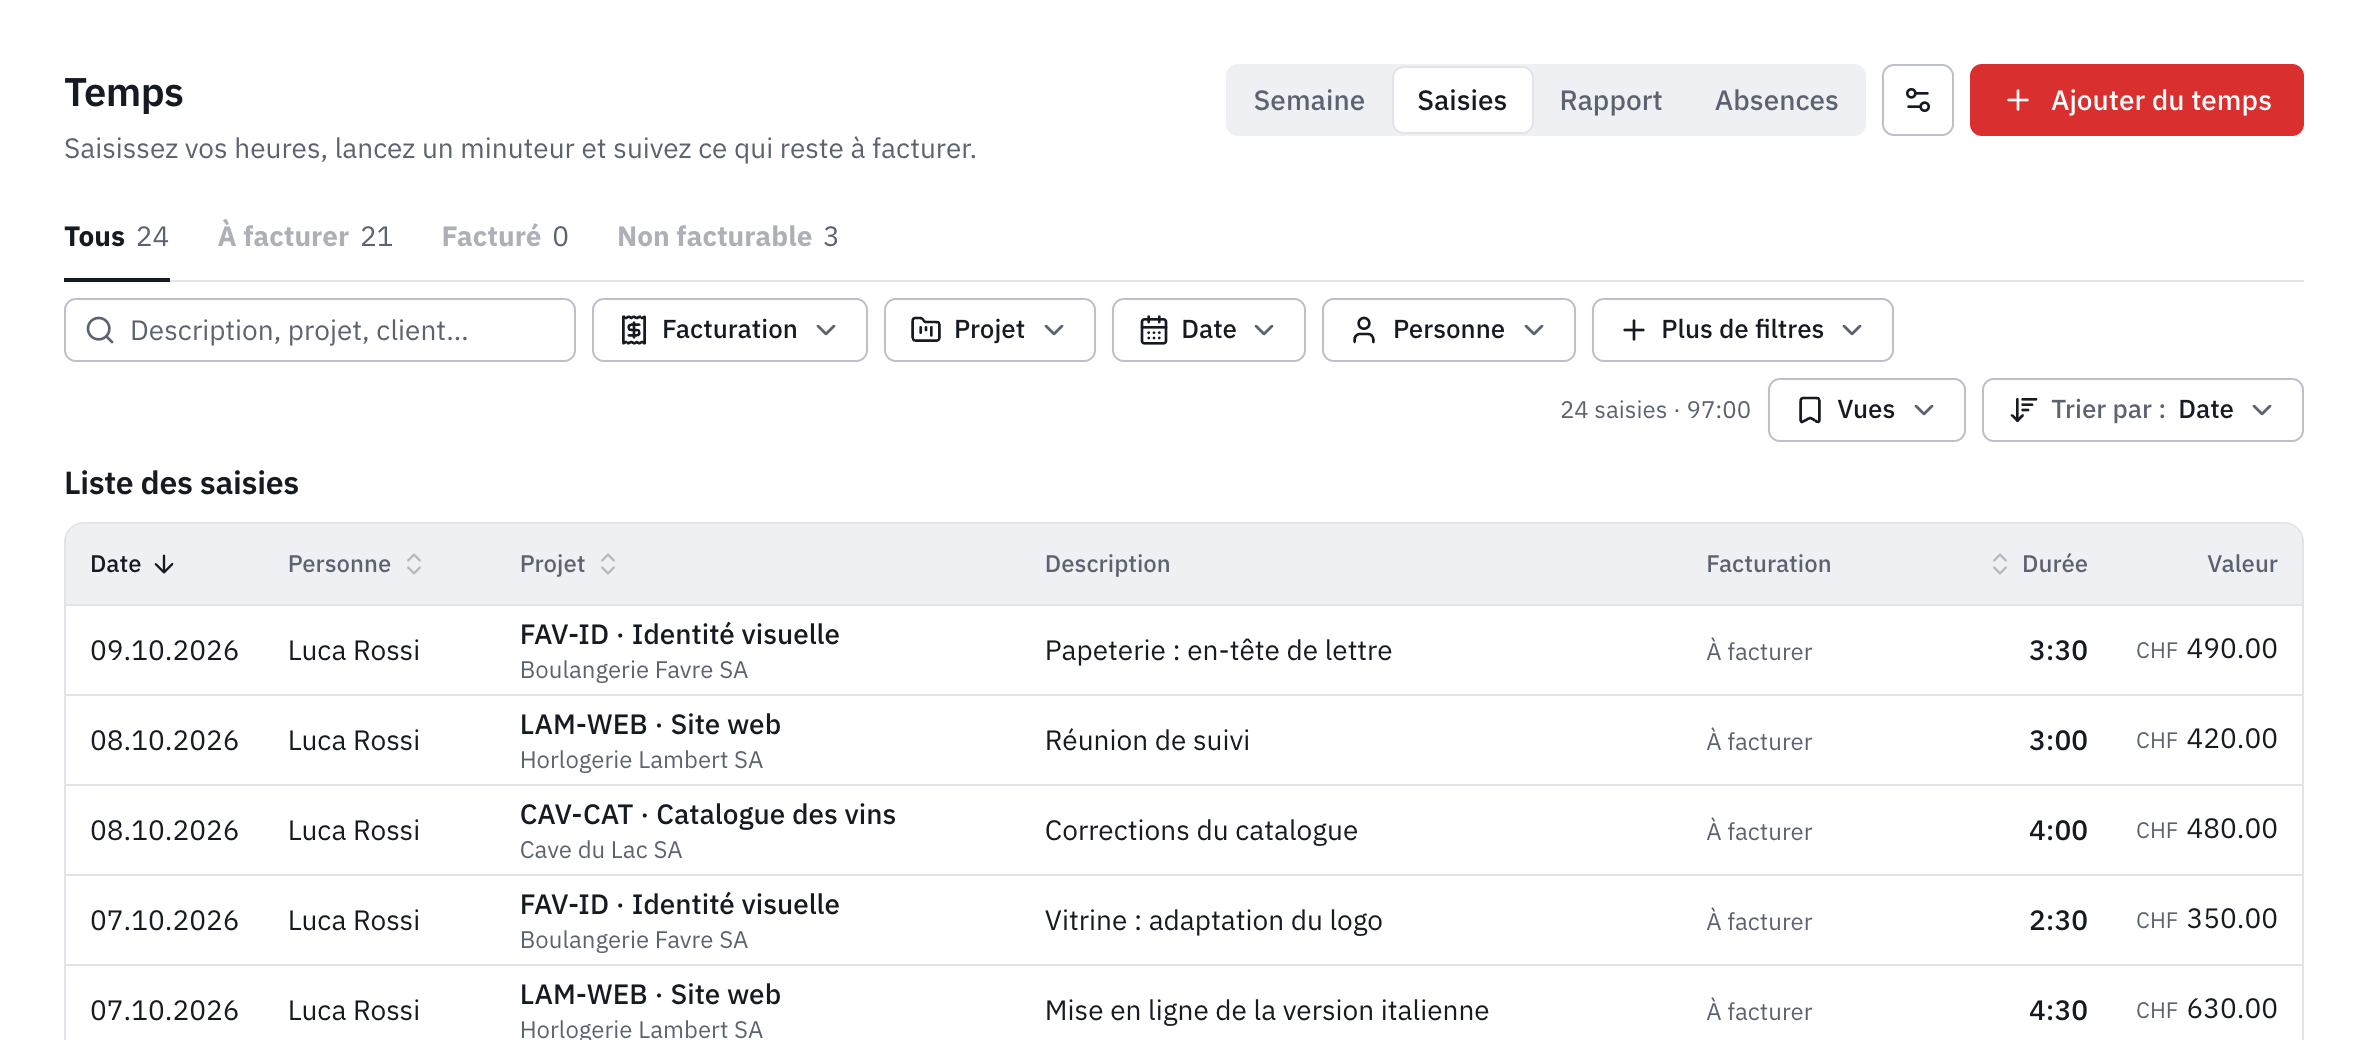Click the search magnifier icon
Viewport: 2368px width, 1040px height.
(100, 330)
